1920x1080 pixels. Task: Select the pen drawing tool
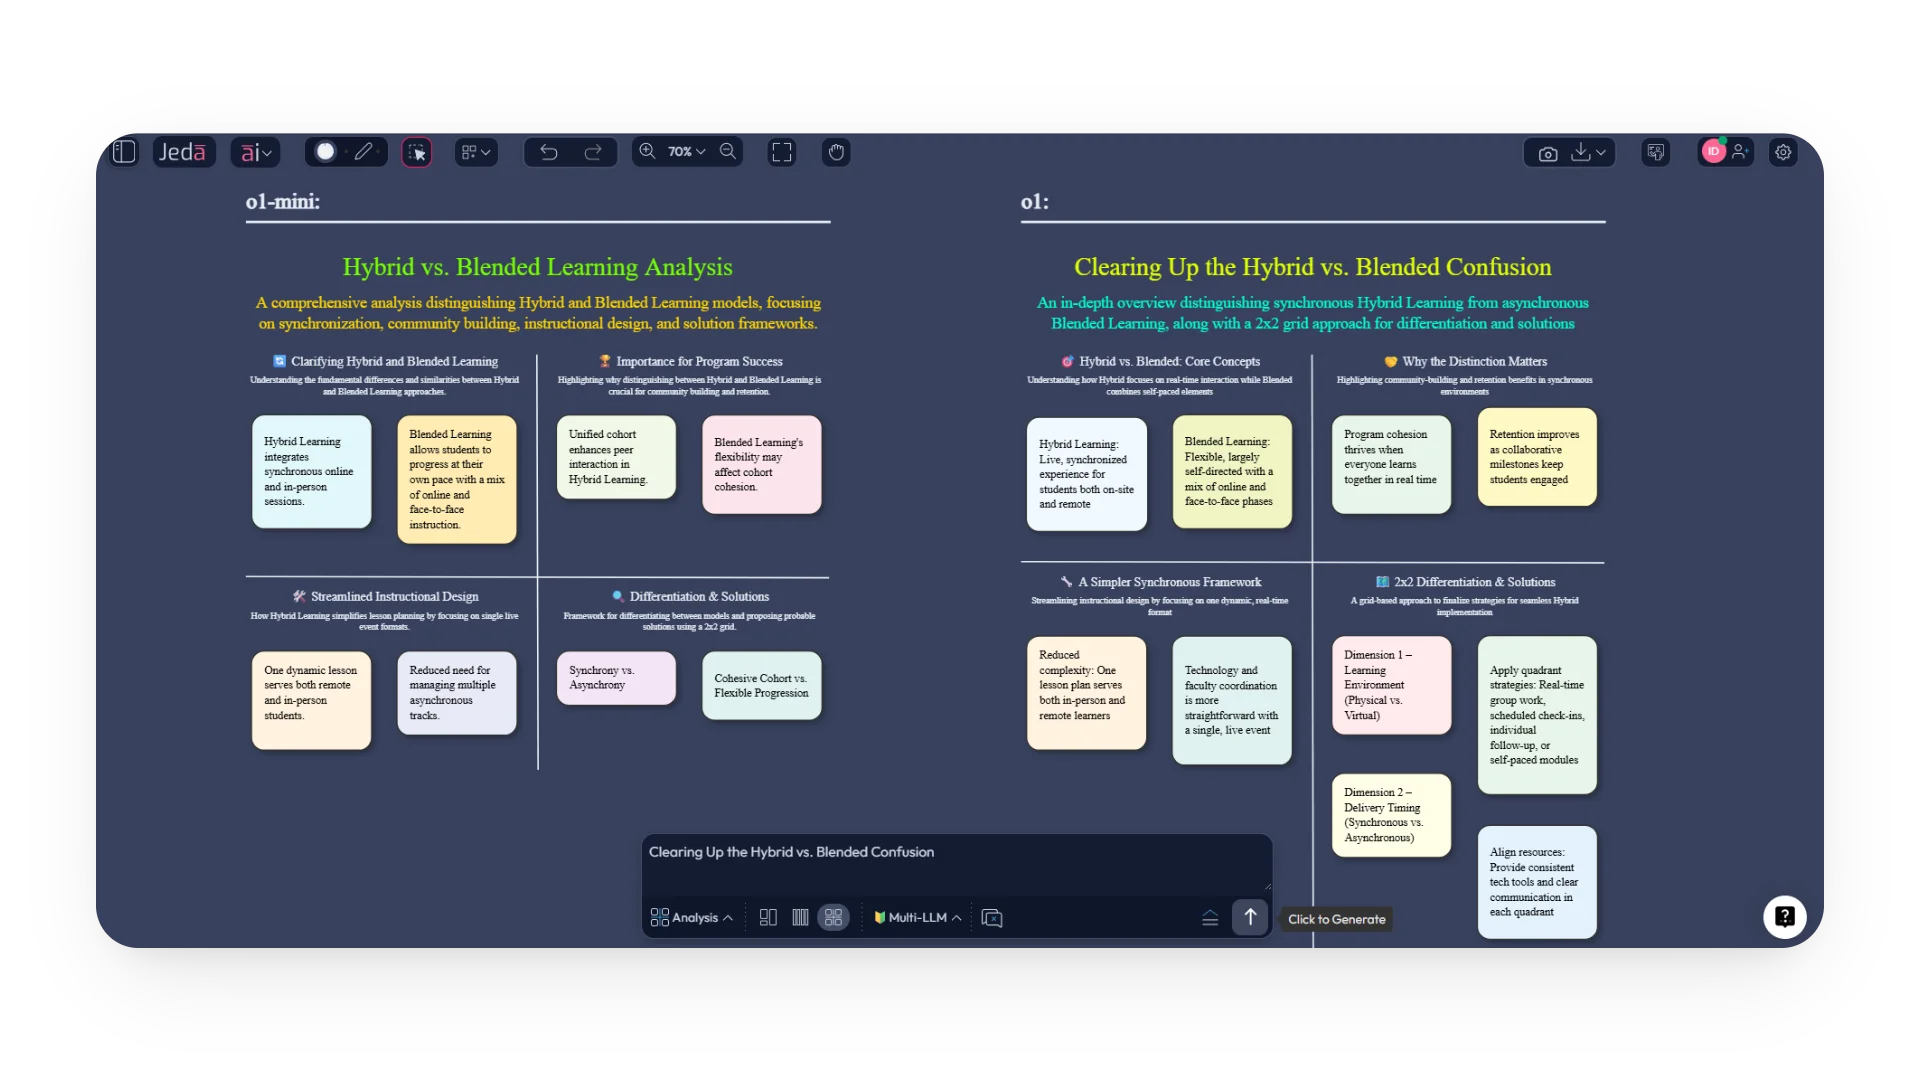tap(364, 152)
